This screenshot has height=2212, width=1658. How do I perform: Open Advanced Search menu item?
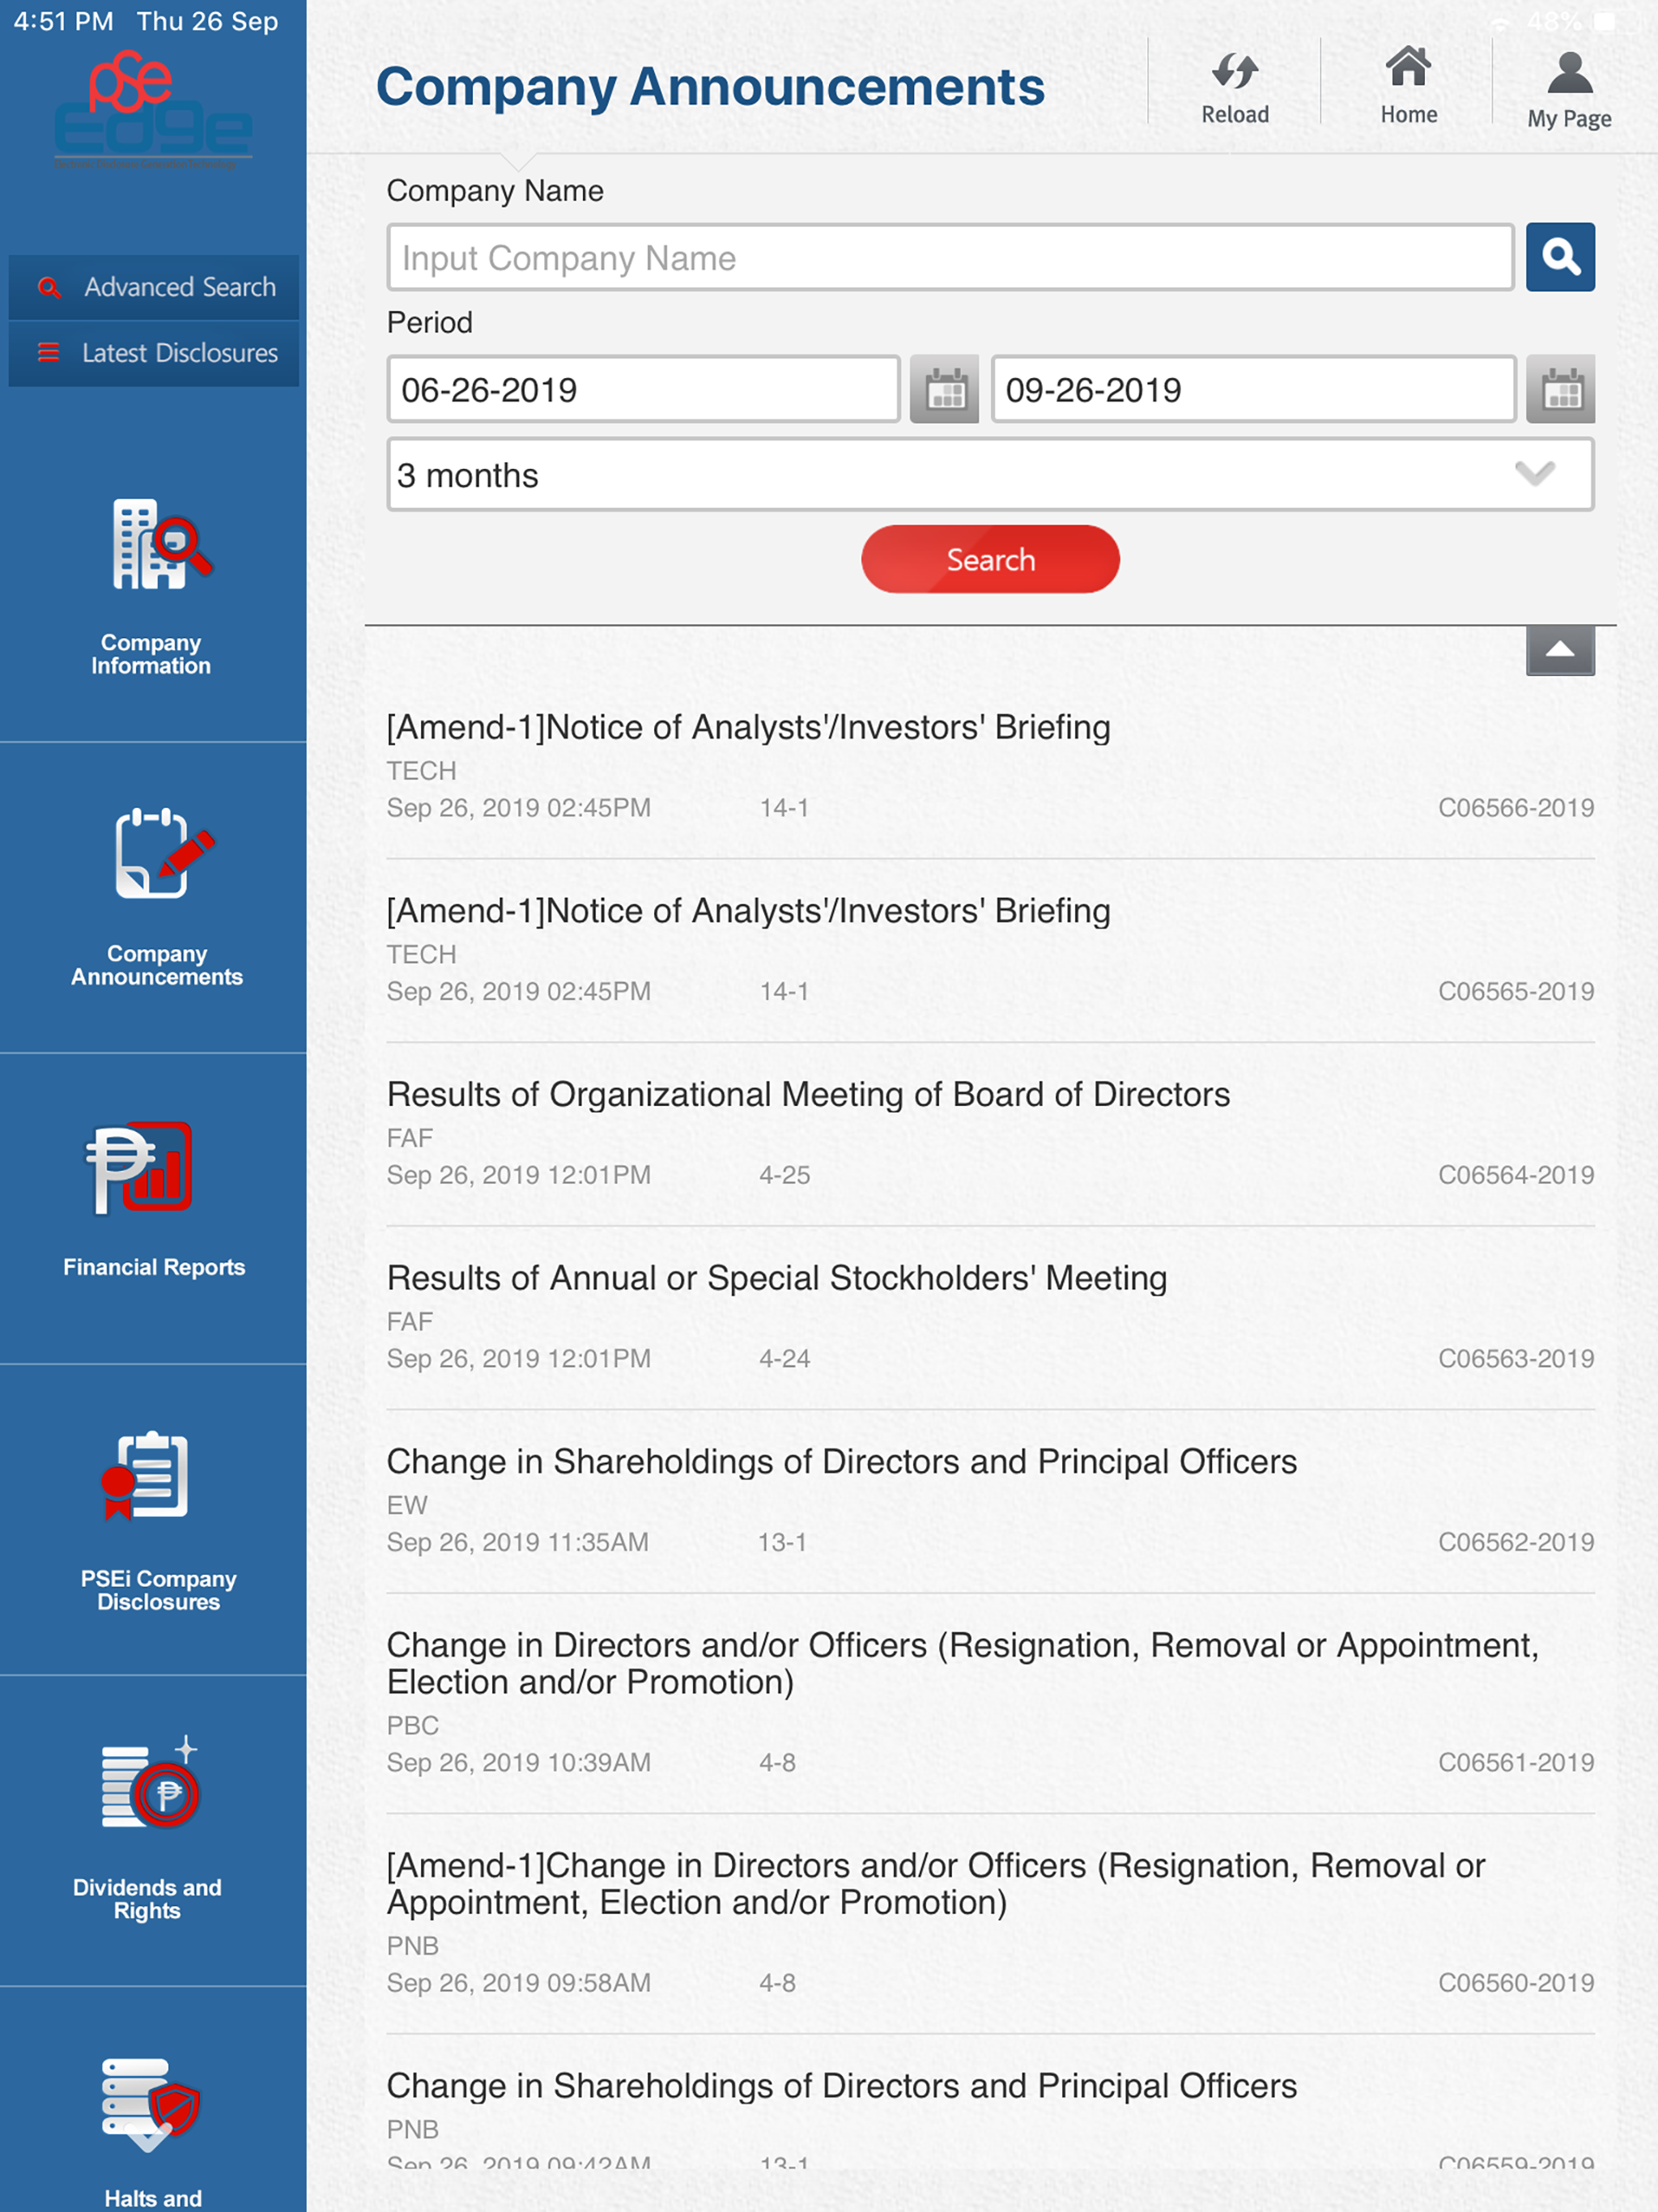[154, 287]
